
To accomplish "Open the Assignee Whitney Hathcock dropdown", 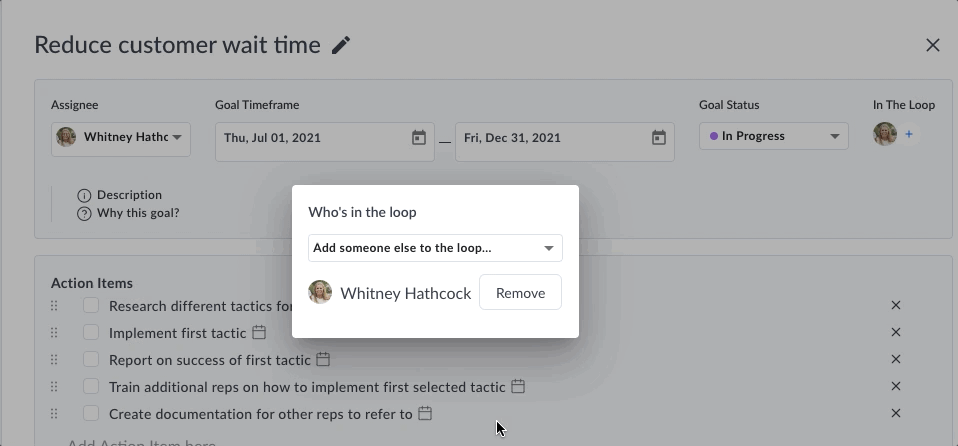I will tap(121, 139).
